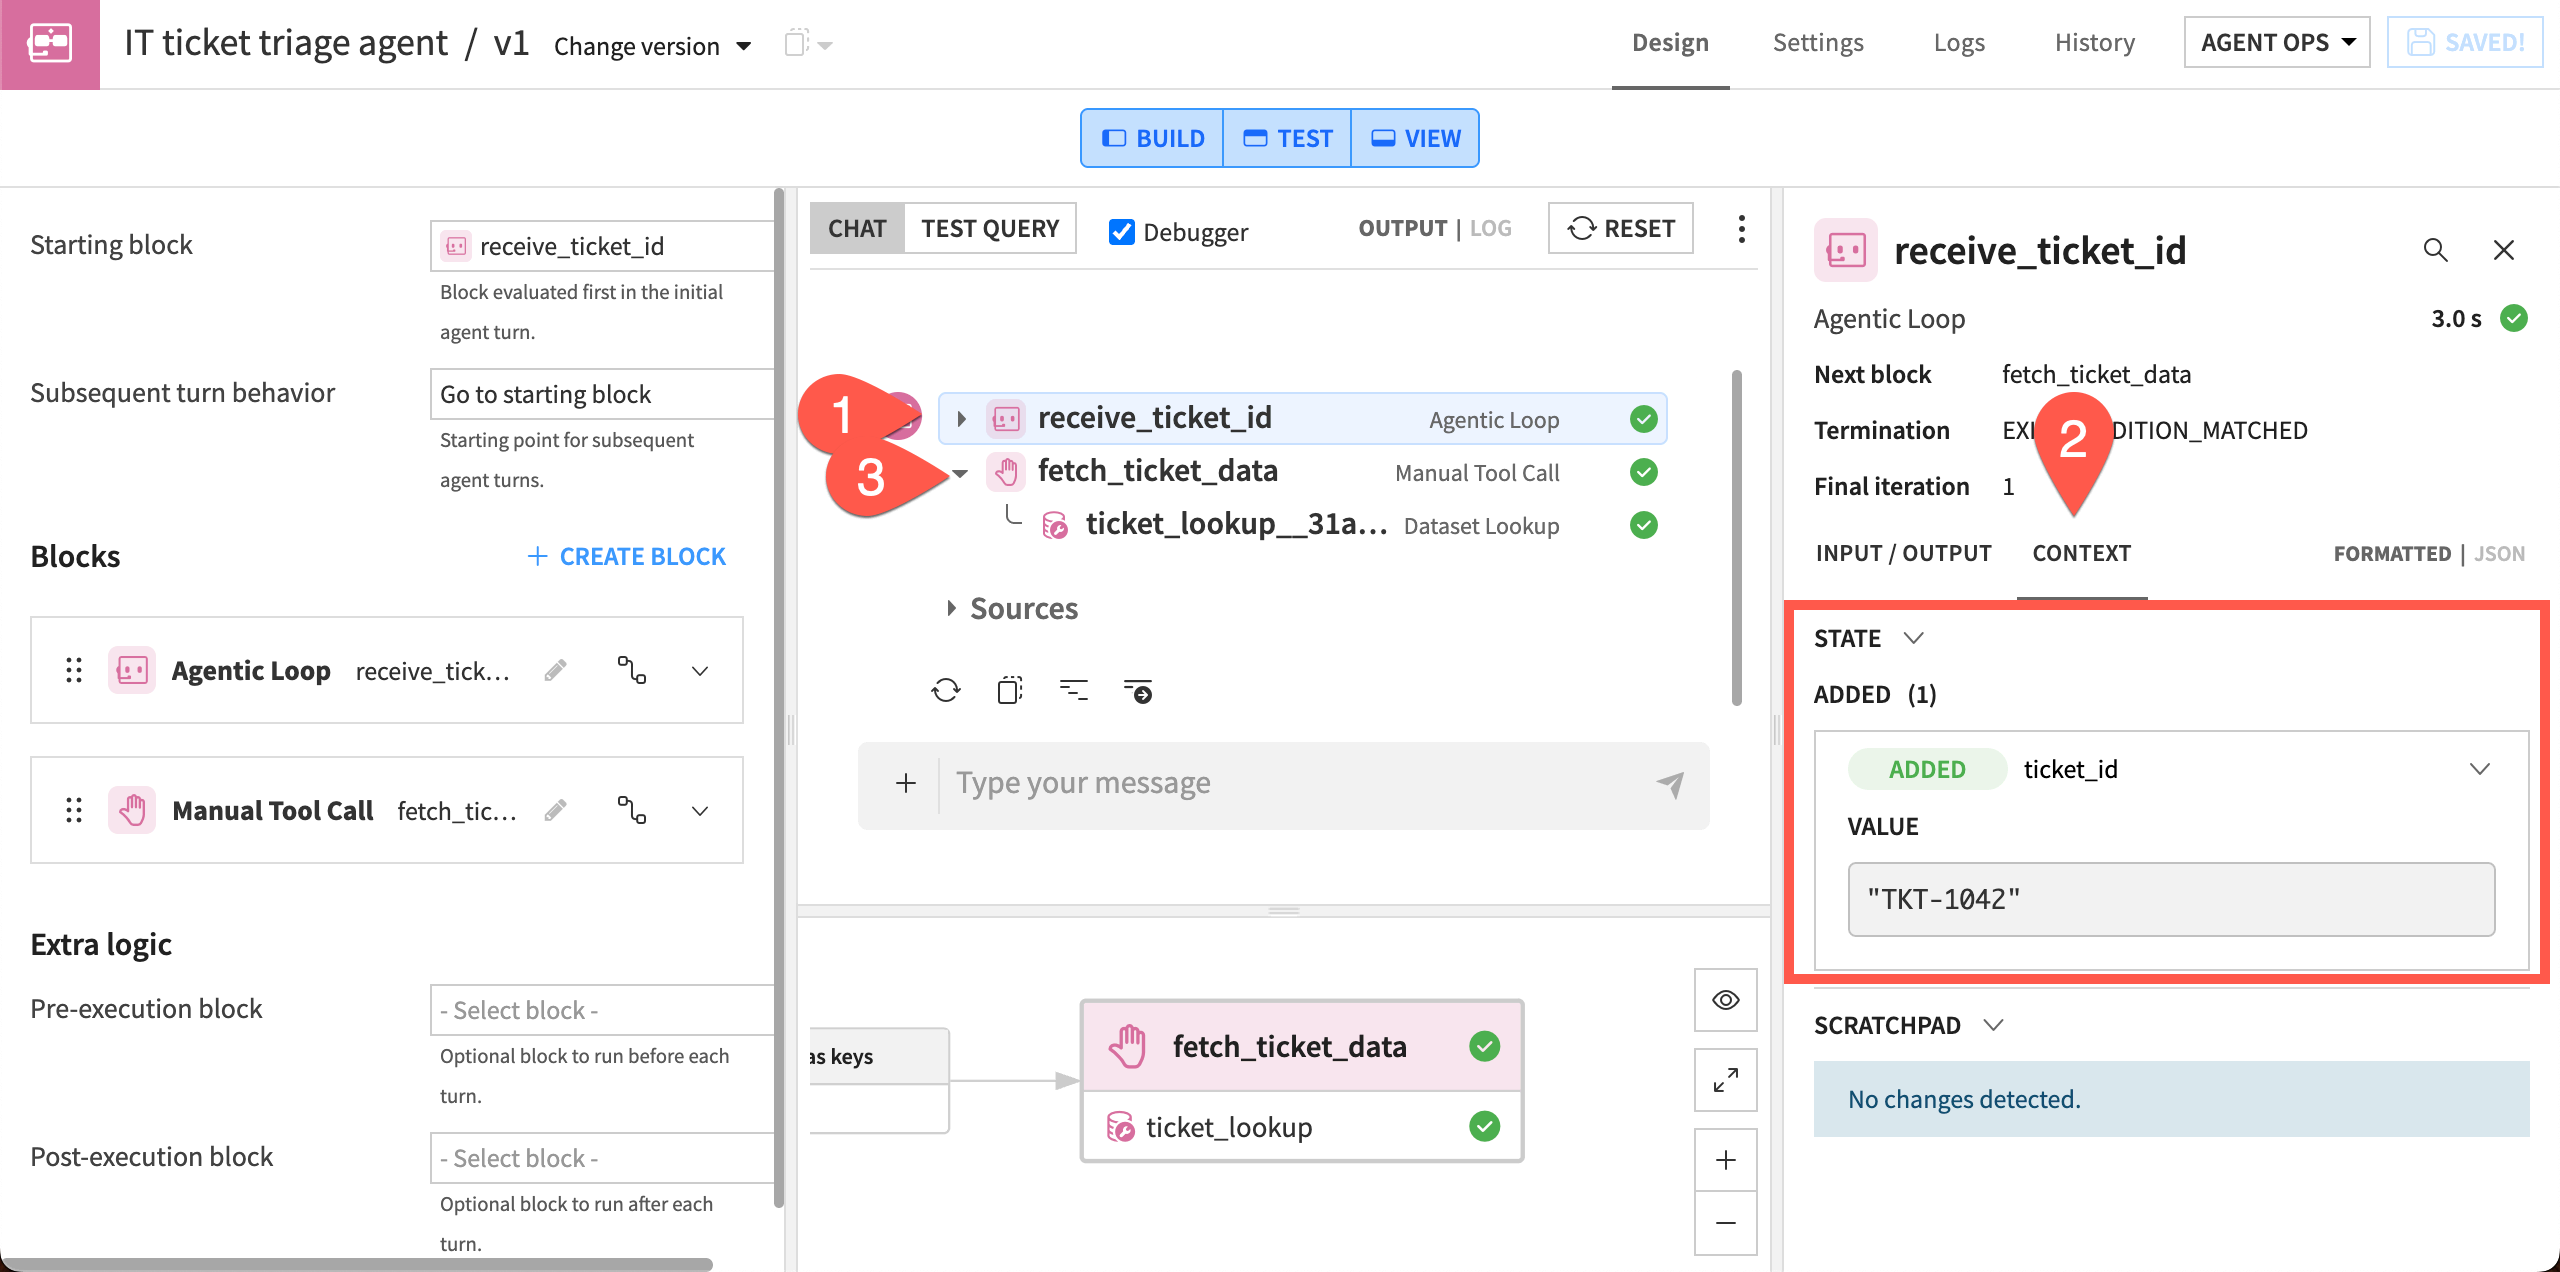Click CREATE BLOCK link
The image size is (2560, 1272).
pyautogui.click(x=627, y=557)
